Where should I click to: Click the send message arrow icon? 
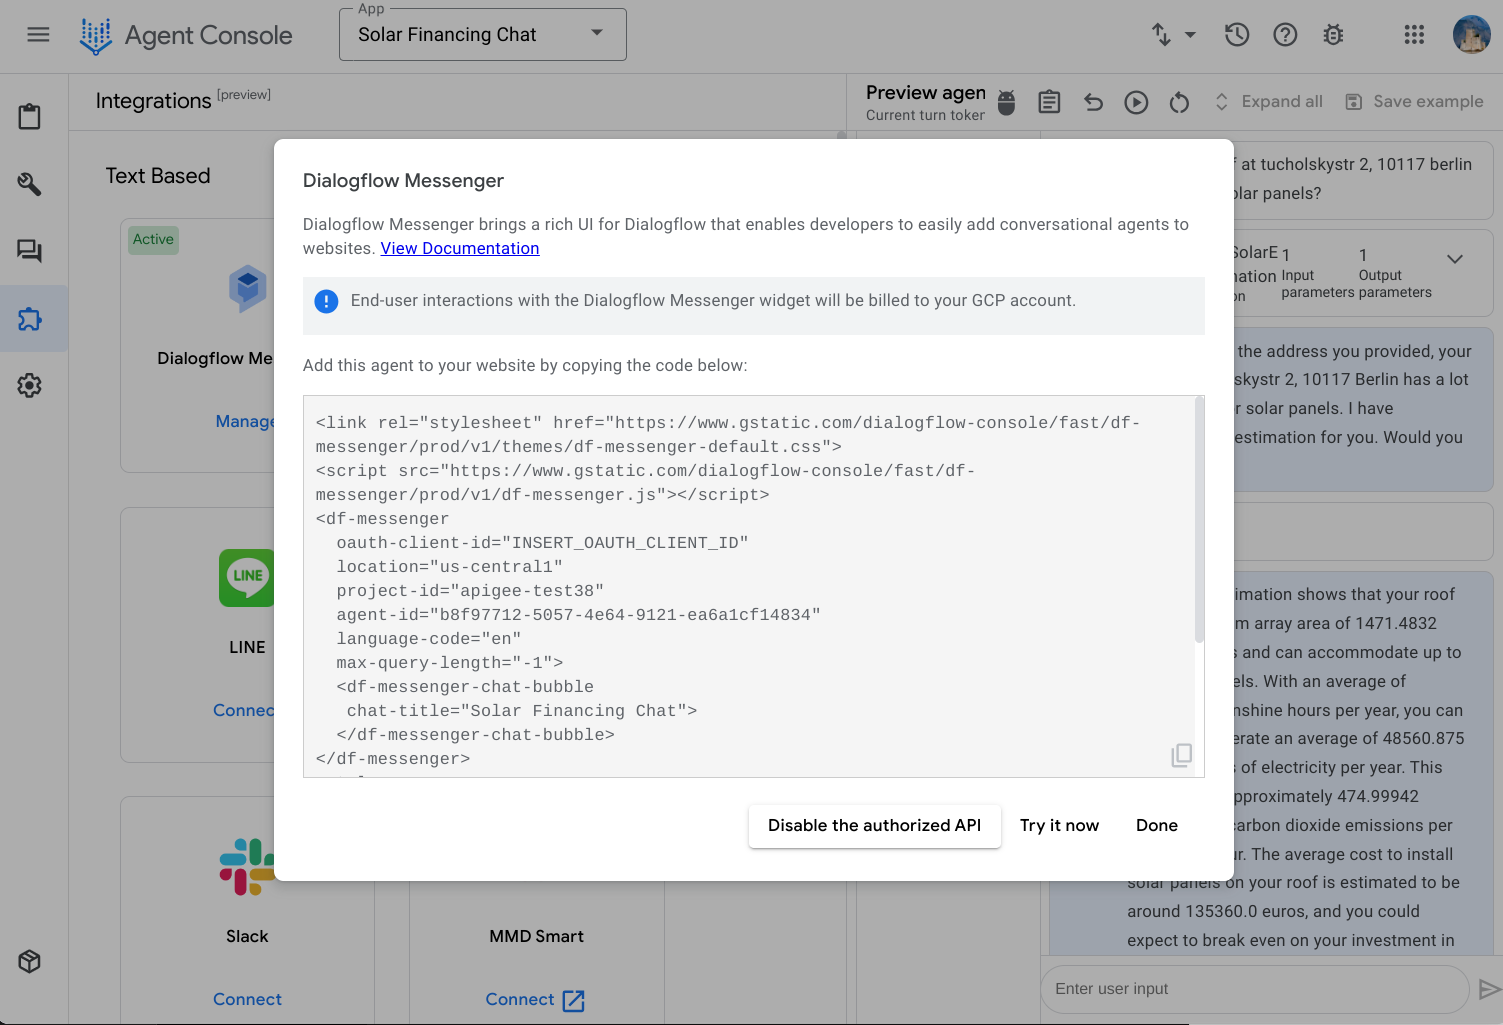click(1489, 989)
